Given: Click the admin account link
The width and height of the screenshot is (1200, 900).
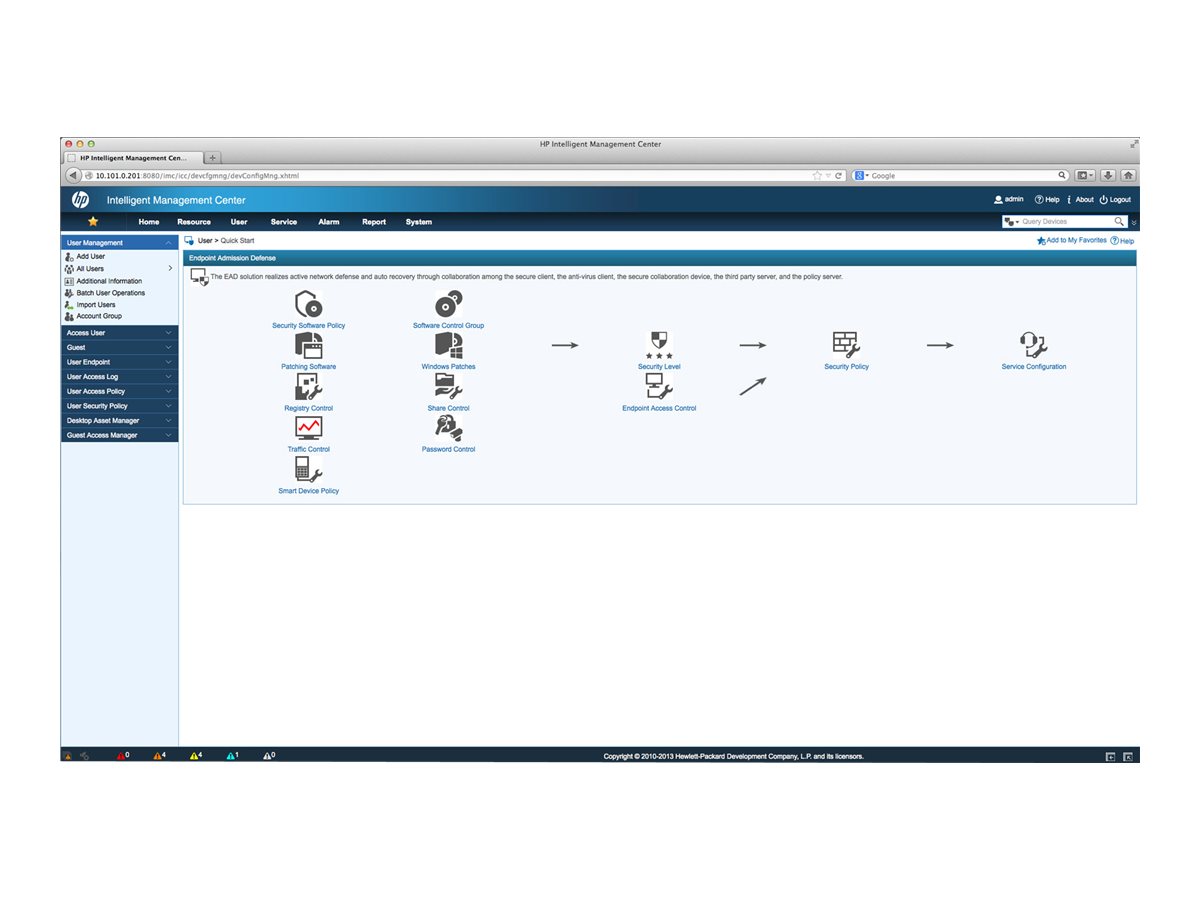Looking at the screenshot, I should pyautogui.click(x=1009, y=200).
